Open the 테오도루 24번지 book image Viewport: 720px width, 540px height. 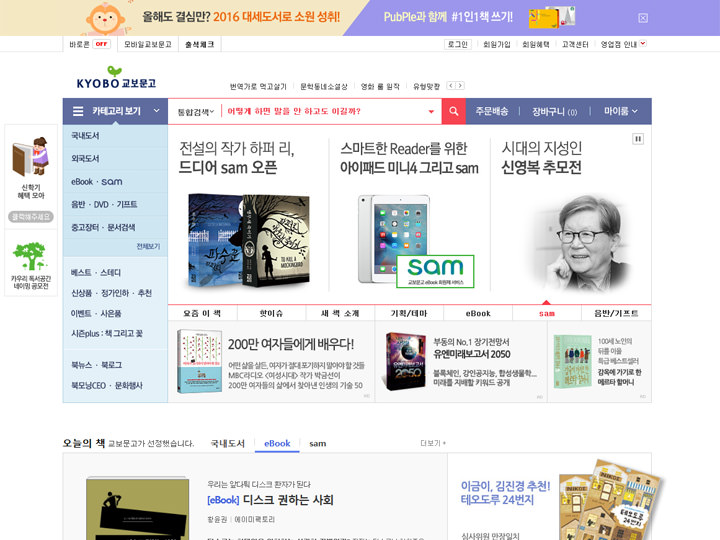(611, 501)
